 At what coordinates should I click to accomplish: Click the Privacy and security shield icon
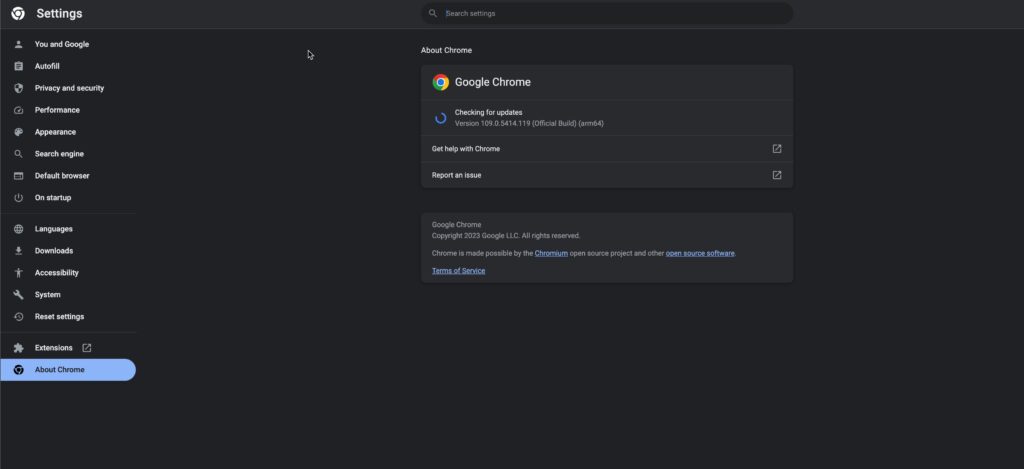pos(18,88)
